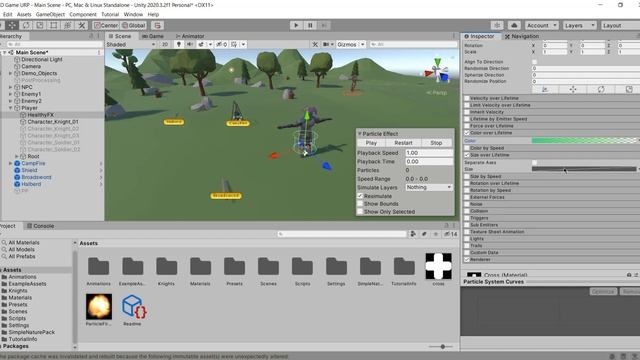This screenshot has width=640, height=360.
Task: Switch to the Animator tab
Action: coord(190,36)
